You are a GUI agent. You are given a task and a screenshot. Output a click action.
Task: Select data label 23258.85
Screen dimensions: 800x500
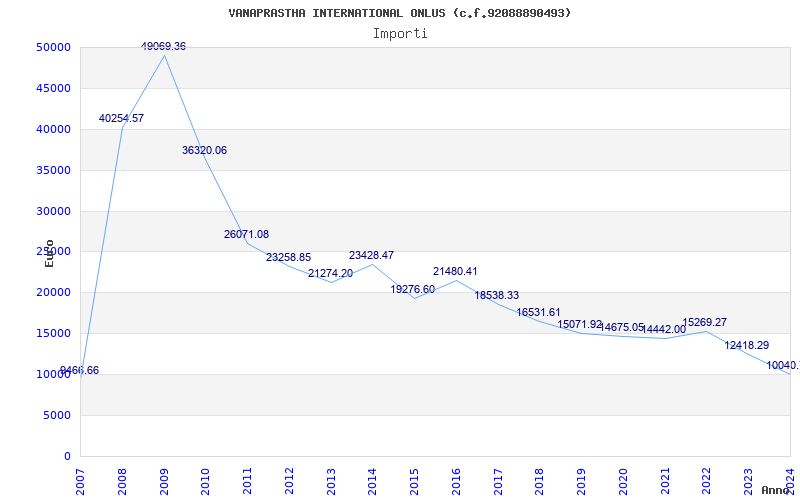point(288,258)
